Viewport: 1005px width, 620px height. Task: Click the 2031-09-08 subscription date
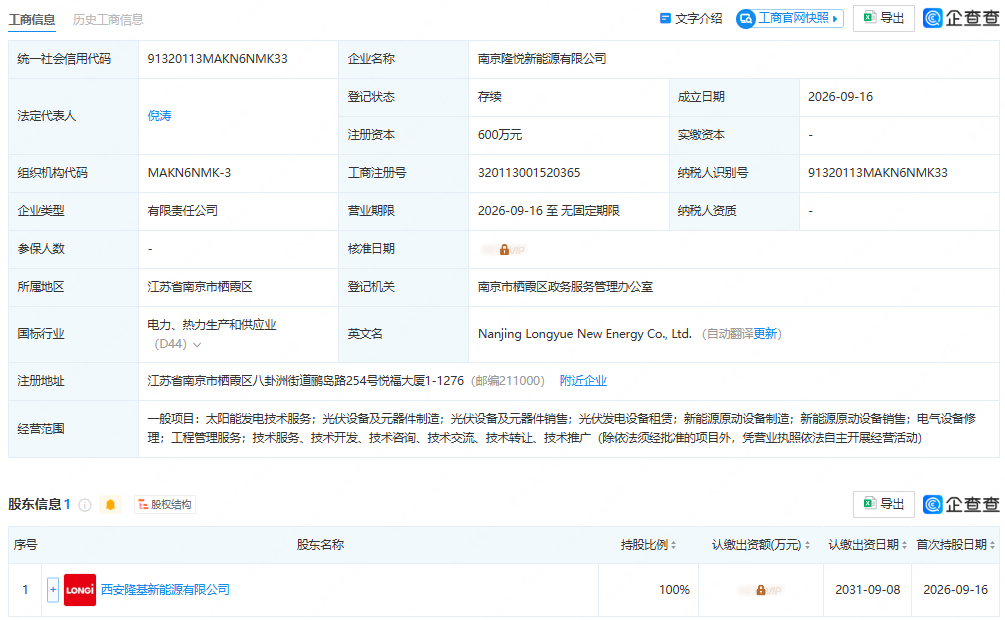click(x=867, y=590)
